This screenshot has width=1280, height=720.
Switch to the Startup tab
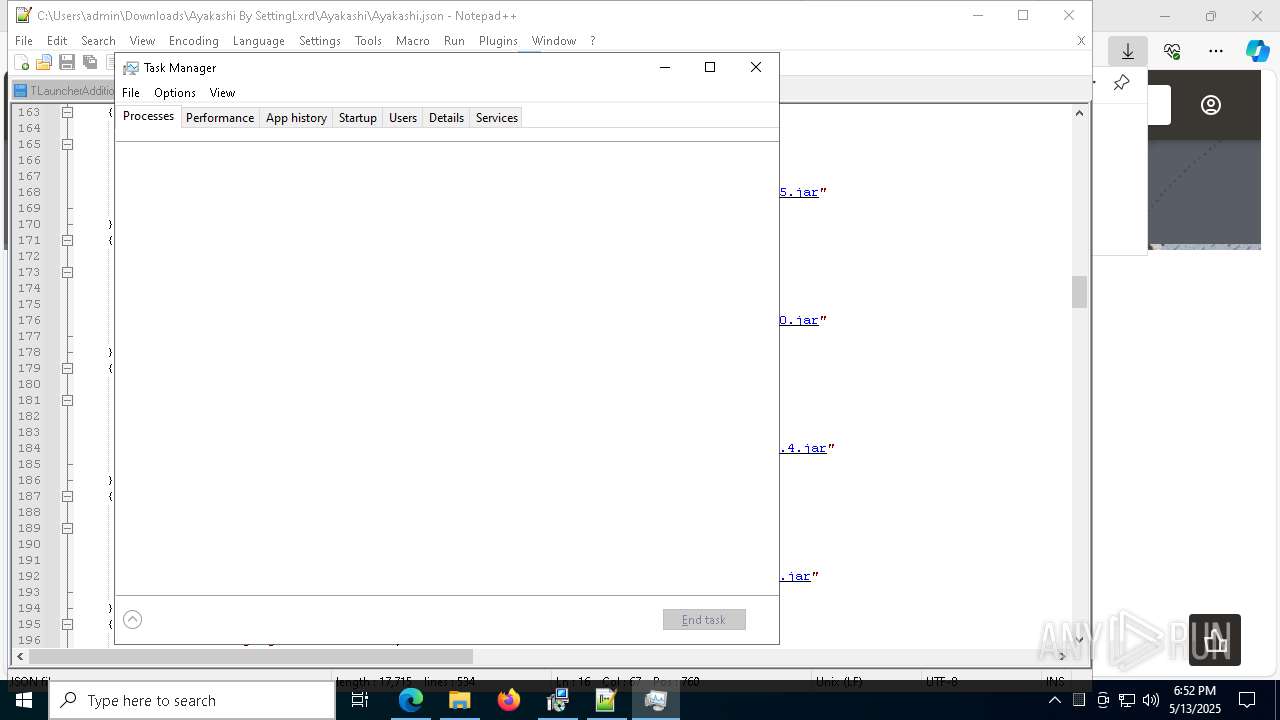pos(357,118)
